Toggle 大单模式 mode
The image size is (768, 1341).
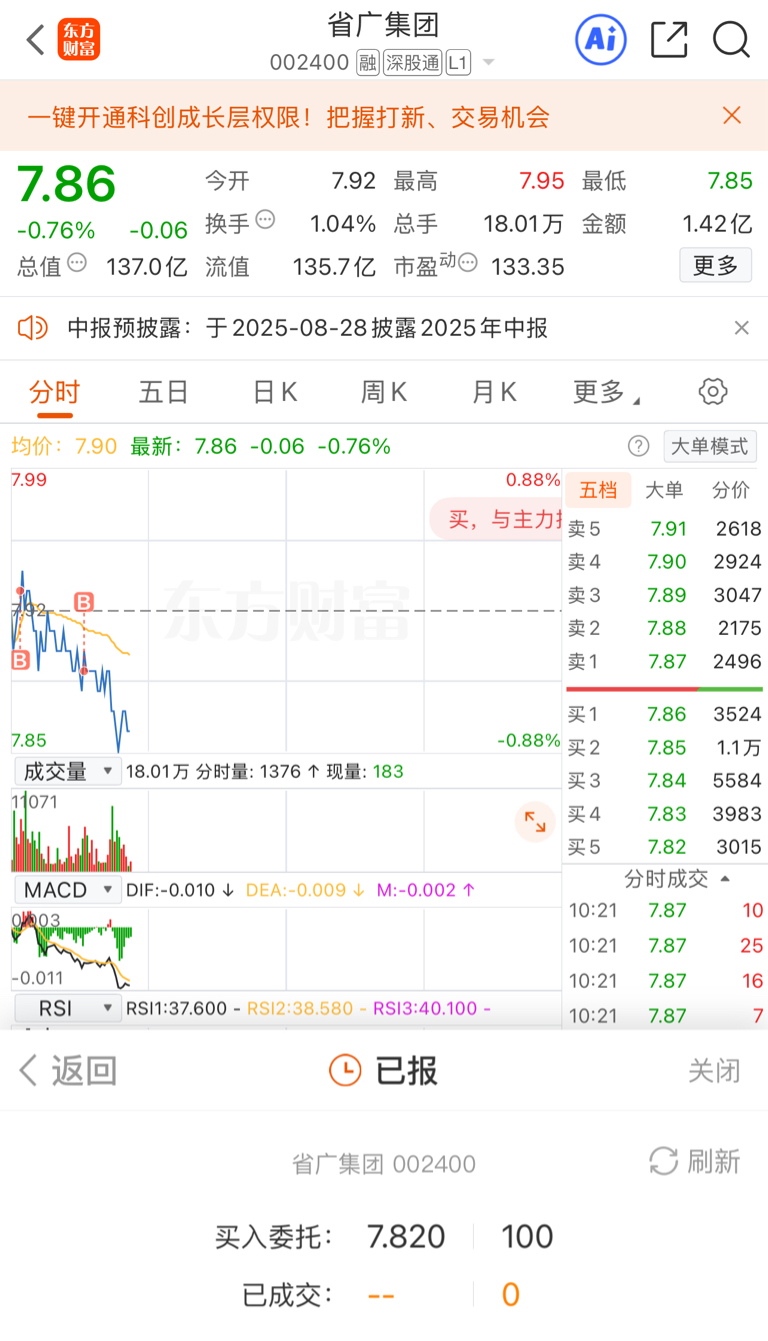710,446
